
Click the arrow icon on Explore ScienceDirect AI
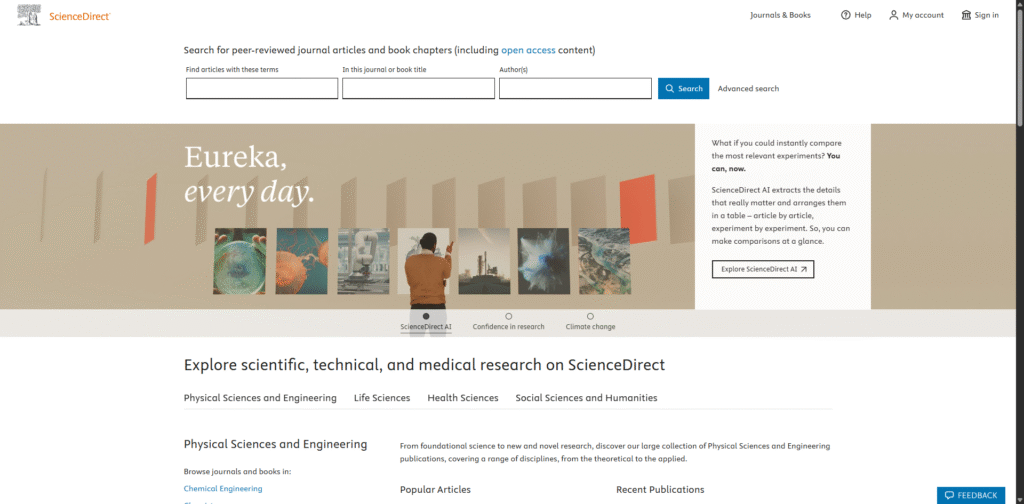coord(802,269)
